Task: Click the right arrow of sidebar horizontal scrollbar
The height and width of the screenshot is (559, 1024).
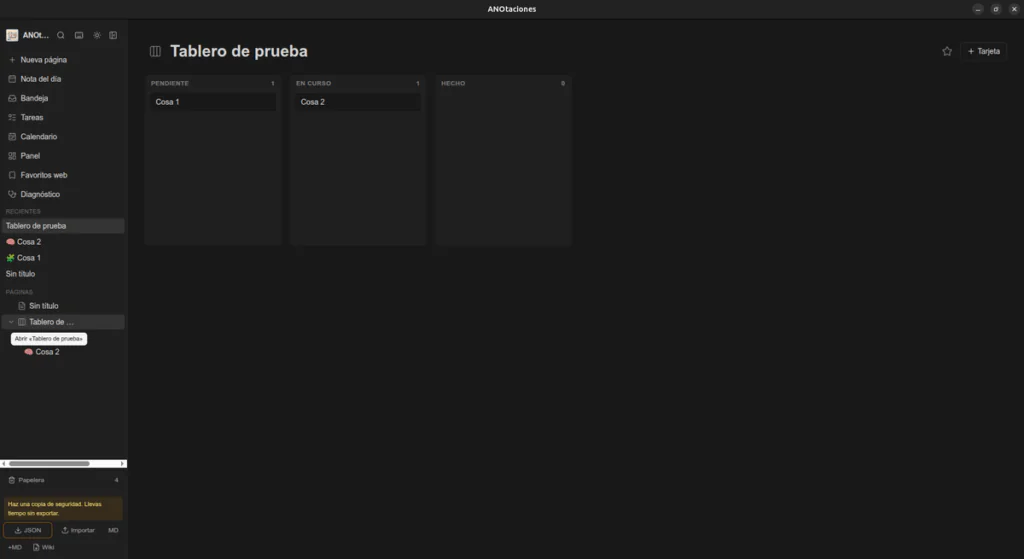Action: click(x=122, y=464)
